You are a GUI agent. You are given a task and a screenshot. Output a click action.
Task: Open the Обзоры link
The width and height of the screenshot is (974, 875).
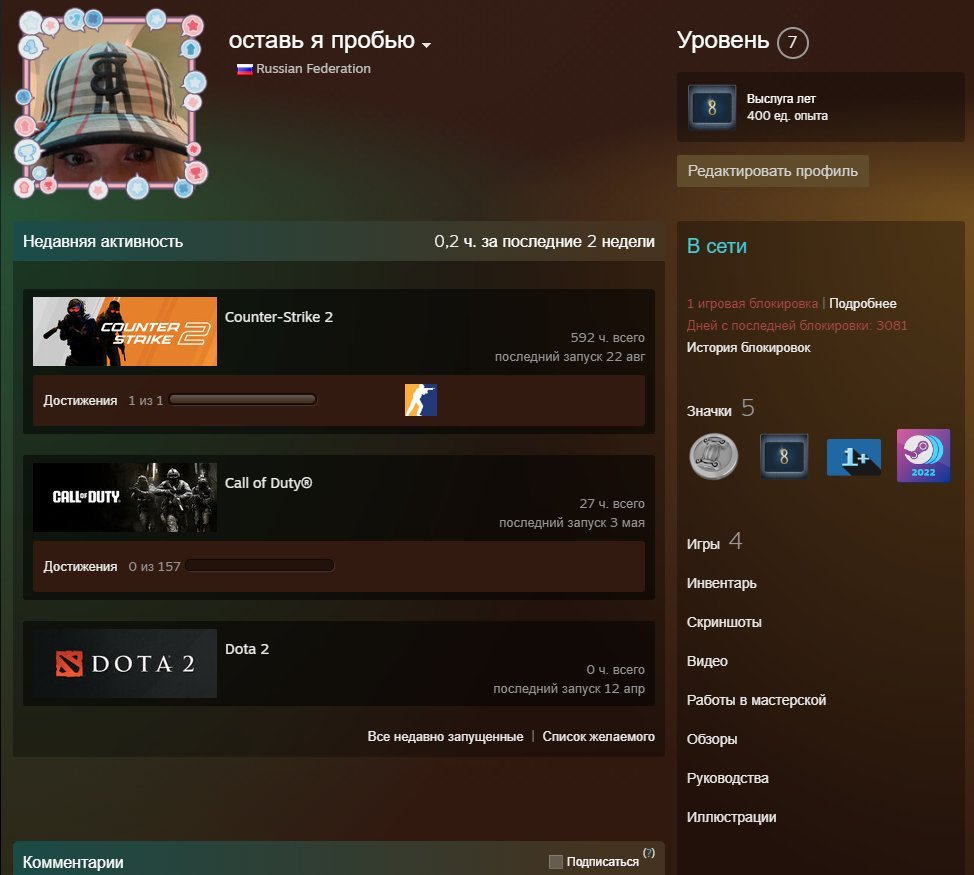pos(712,740)
